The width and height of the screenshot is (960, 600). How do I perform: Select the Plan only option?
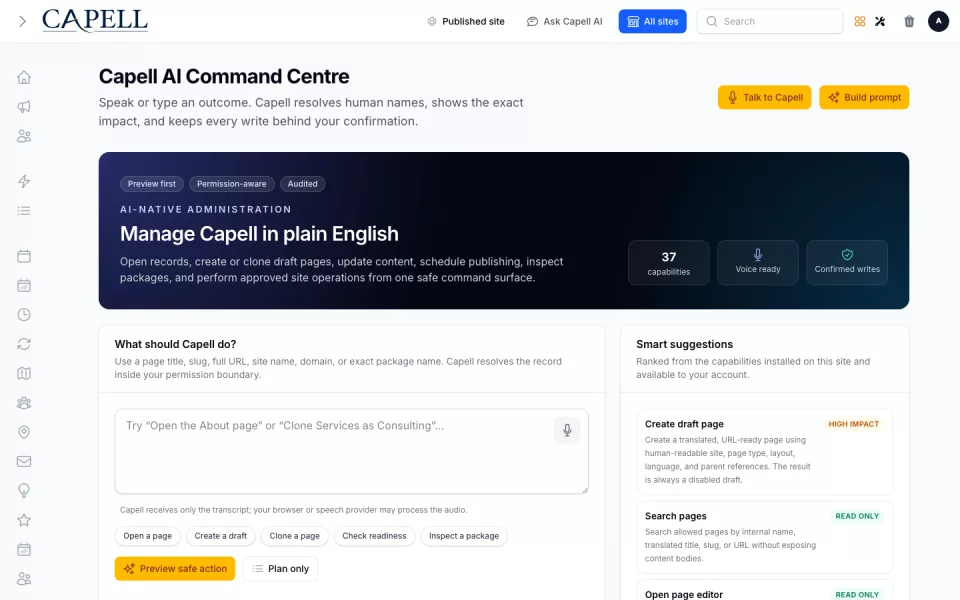pos(280,569)
